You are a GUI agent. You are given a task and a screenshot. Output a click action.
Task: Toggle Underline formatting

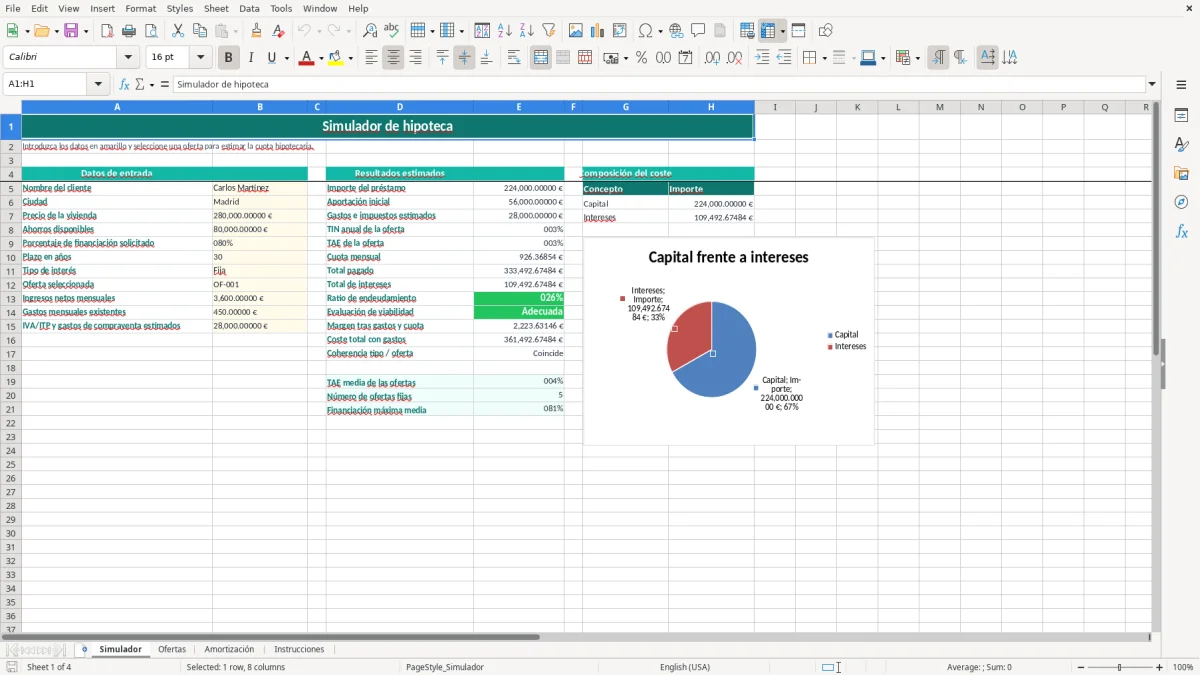[270, 58]
